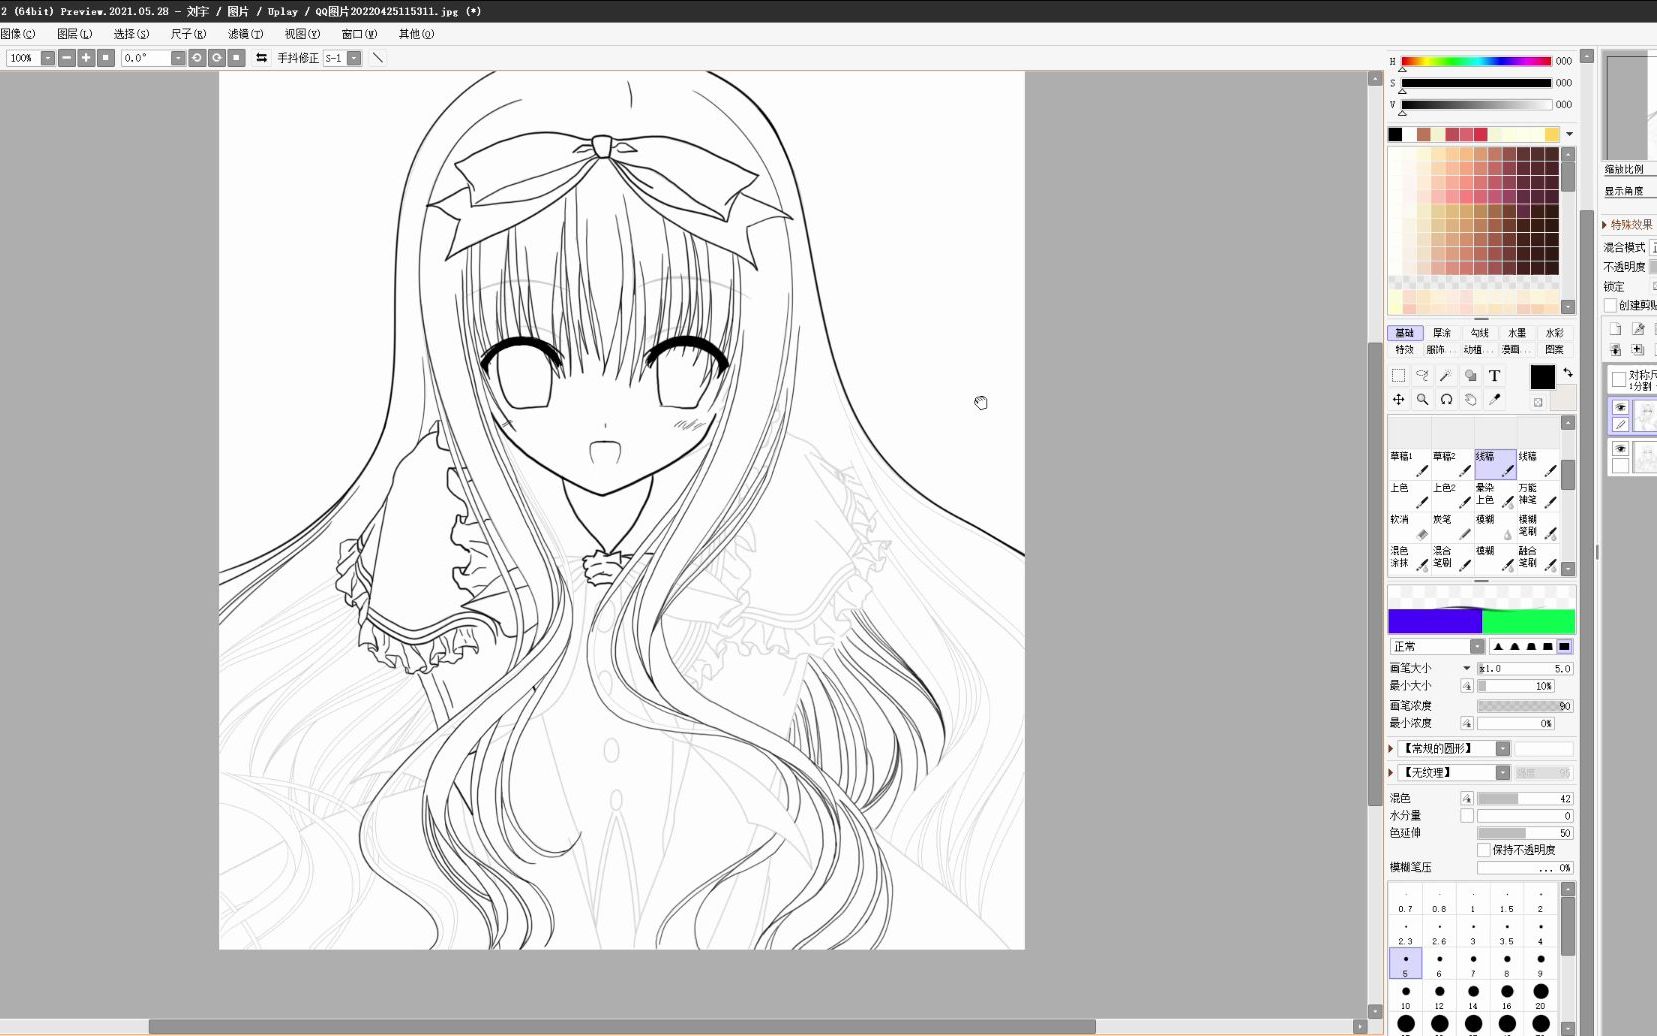Toggle the 水分量 checkbox
Image resolution: width=1657 pixels, height=1036 pixels.
coord(1467,816)
